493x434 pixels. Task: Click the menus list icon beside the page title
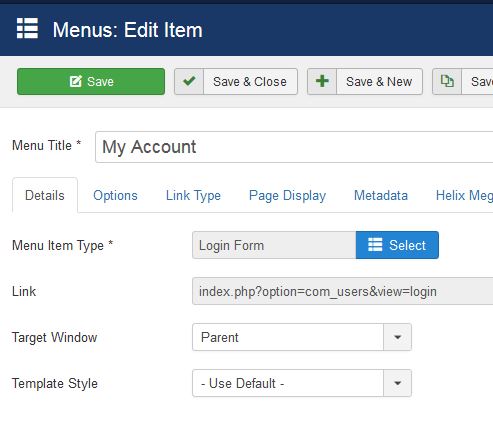(x=27, y=28)
